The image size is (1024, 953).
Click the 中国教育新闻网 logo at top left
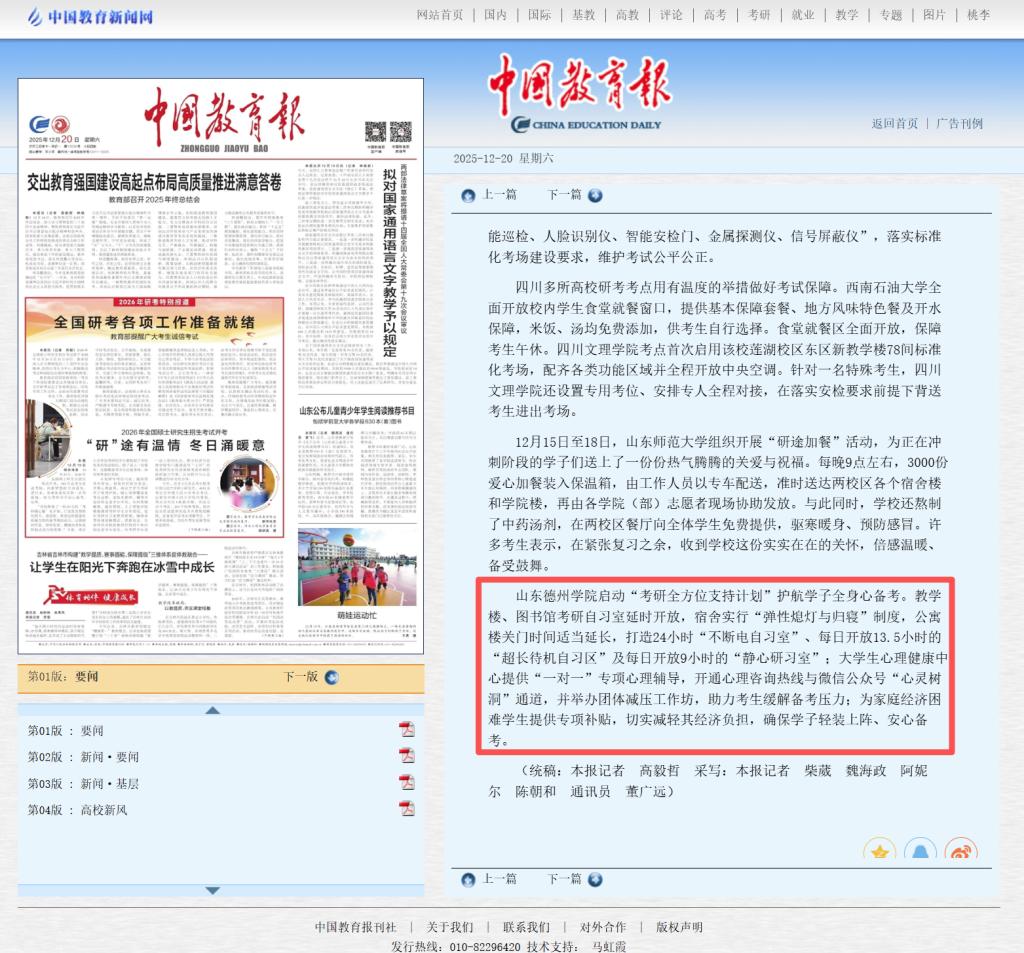point(90,16)
